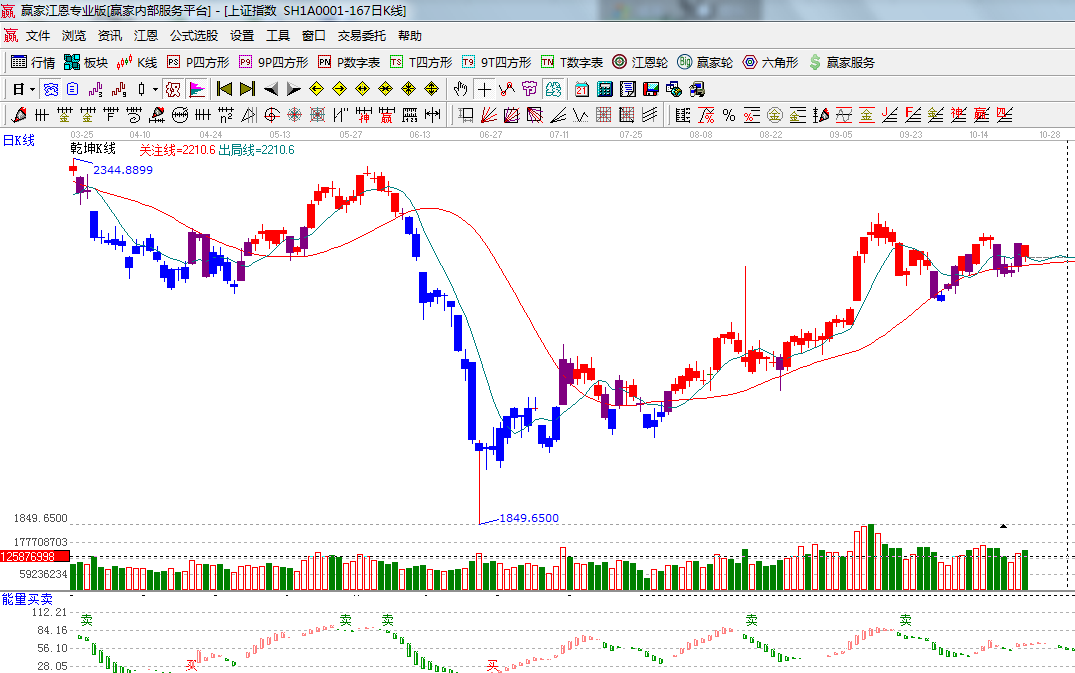Click the percent sign drawing tool

729,115
